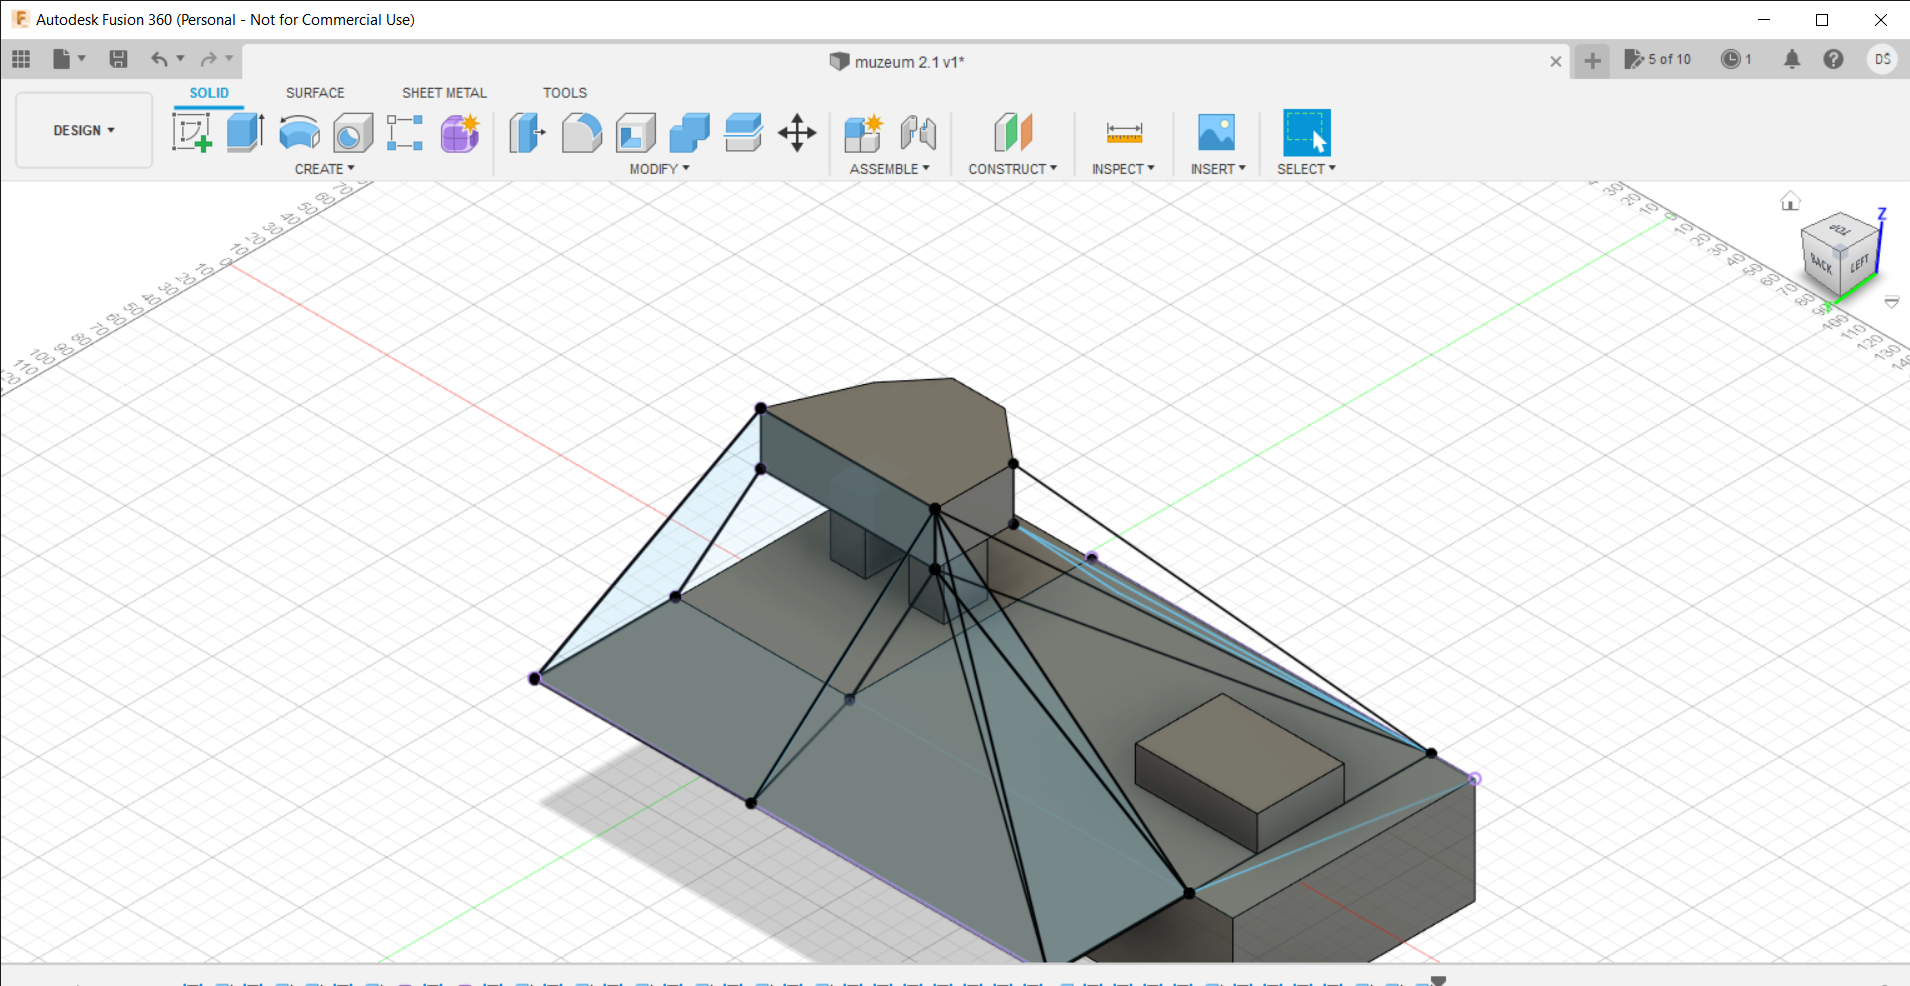
Task: Select the Move/Copy tool
Action: click(x=797, y=132)
